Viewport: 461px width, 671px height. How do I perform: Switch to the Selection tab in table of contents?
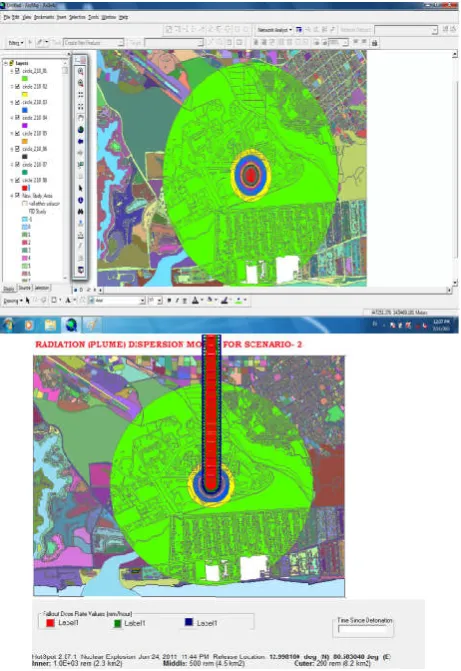[42, 288]
